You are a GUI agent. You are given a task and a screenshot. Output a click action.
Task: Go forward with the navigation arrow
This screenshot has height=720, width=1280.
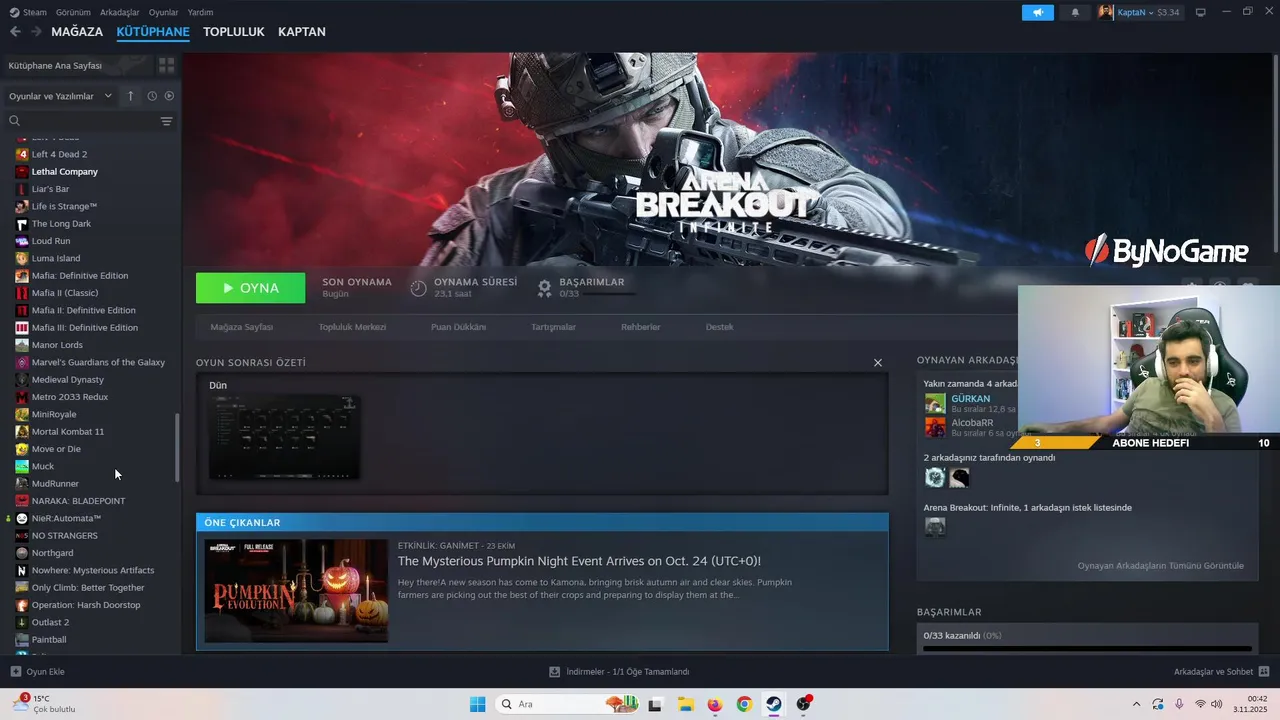pos(36,32)
